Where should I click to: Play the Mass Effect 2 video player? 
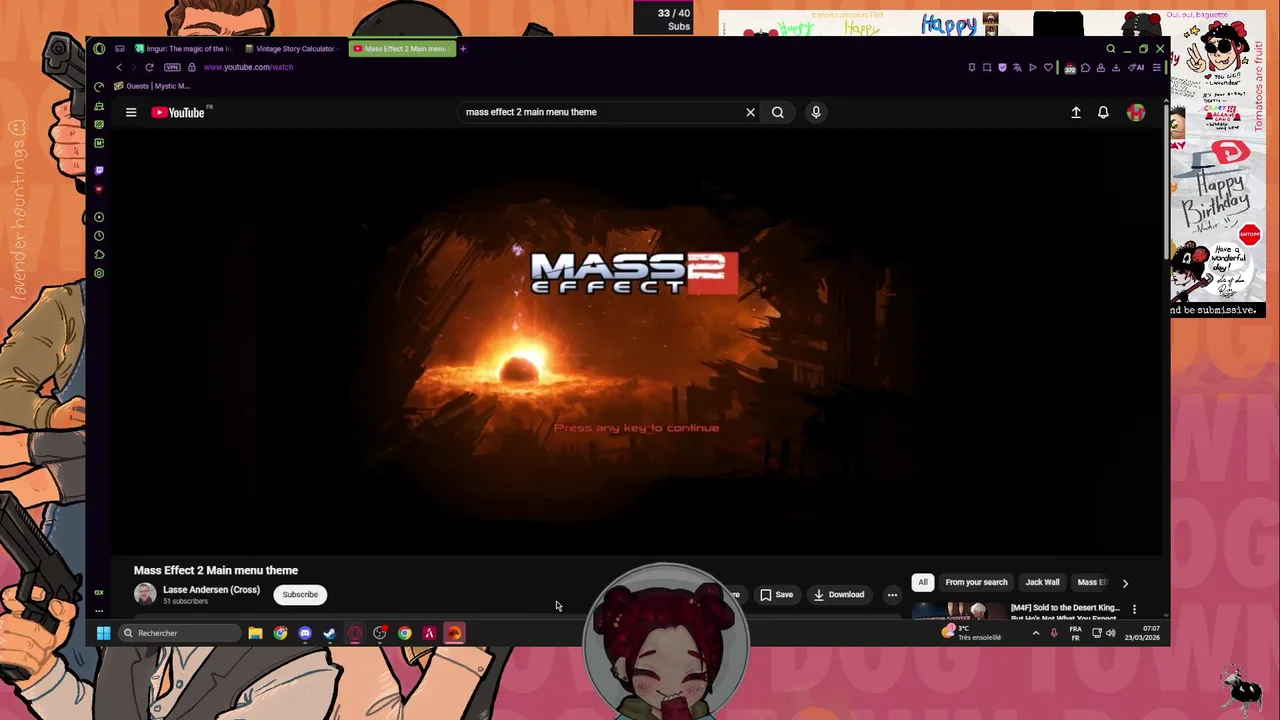click(x=636, y=340)
